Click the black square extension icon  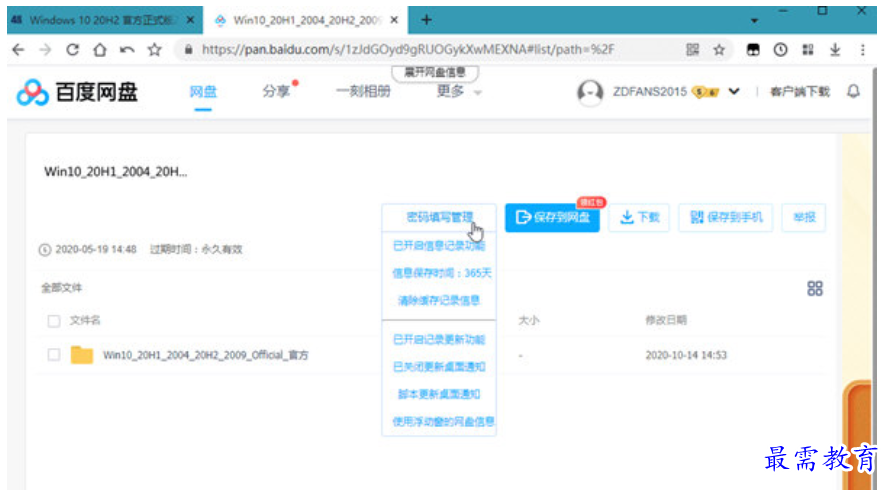[x=753, y=50]
